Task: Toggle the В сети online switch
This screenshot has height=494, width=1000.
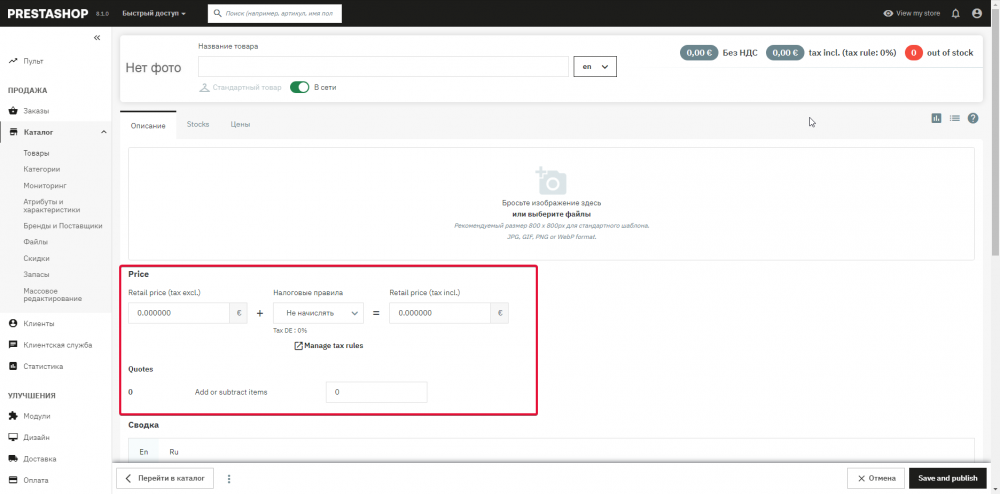Action: point(300,87)
